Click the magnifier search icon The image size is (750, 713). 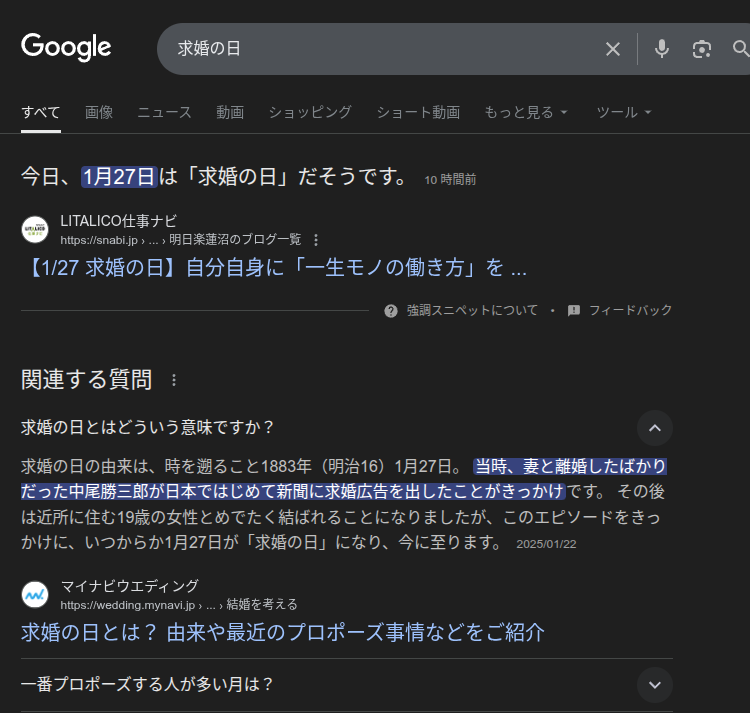[740, 49]
